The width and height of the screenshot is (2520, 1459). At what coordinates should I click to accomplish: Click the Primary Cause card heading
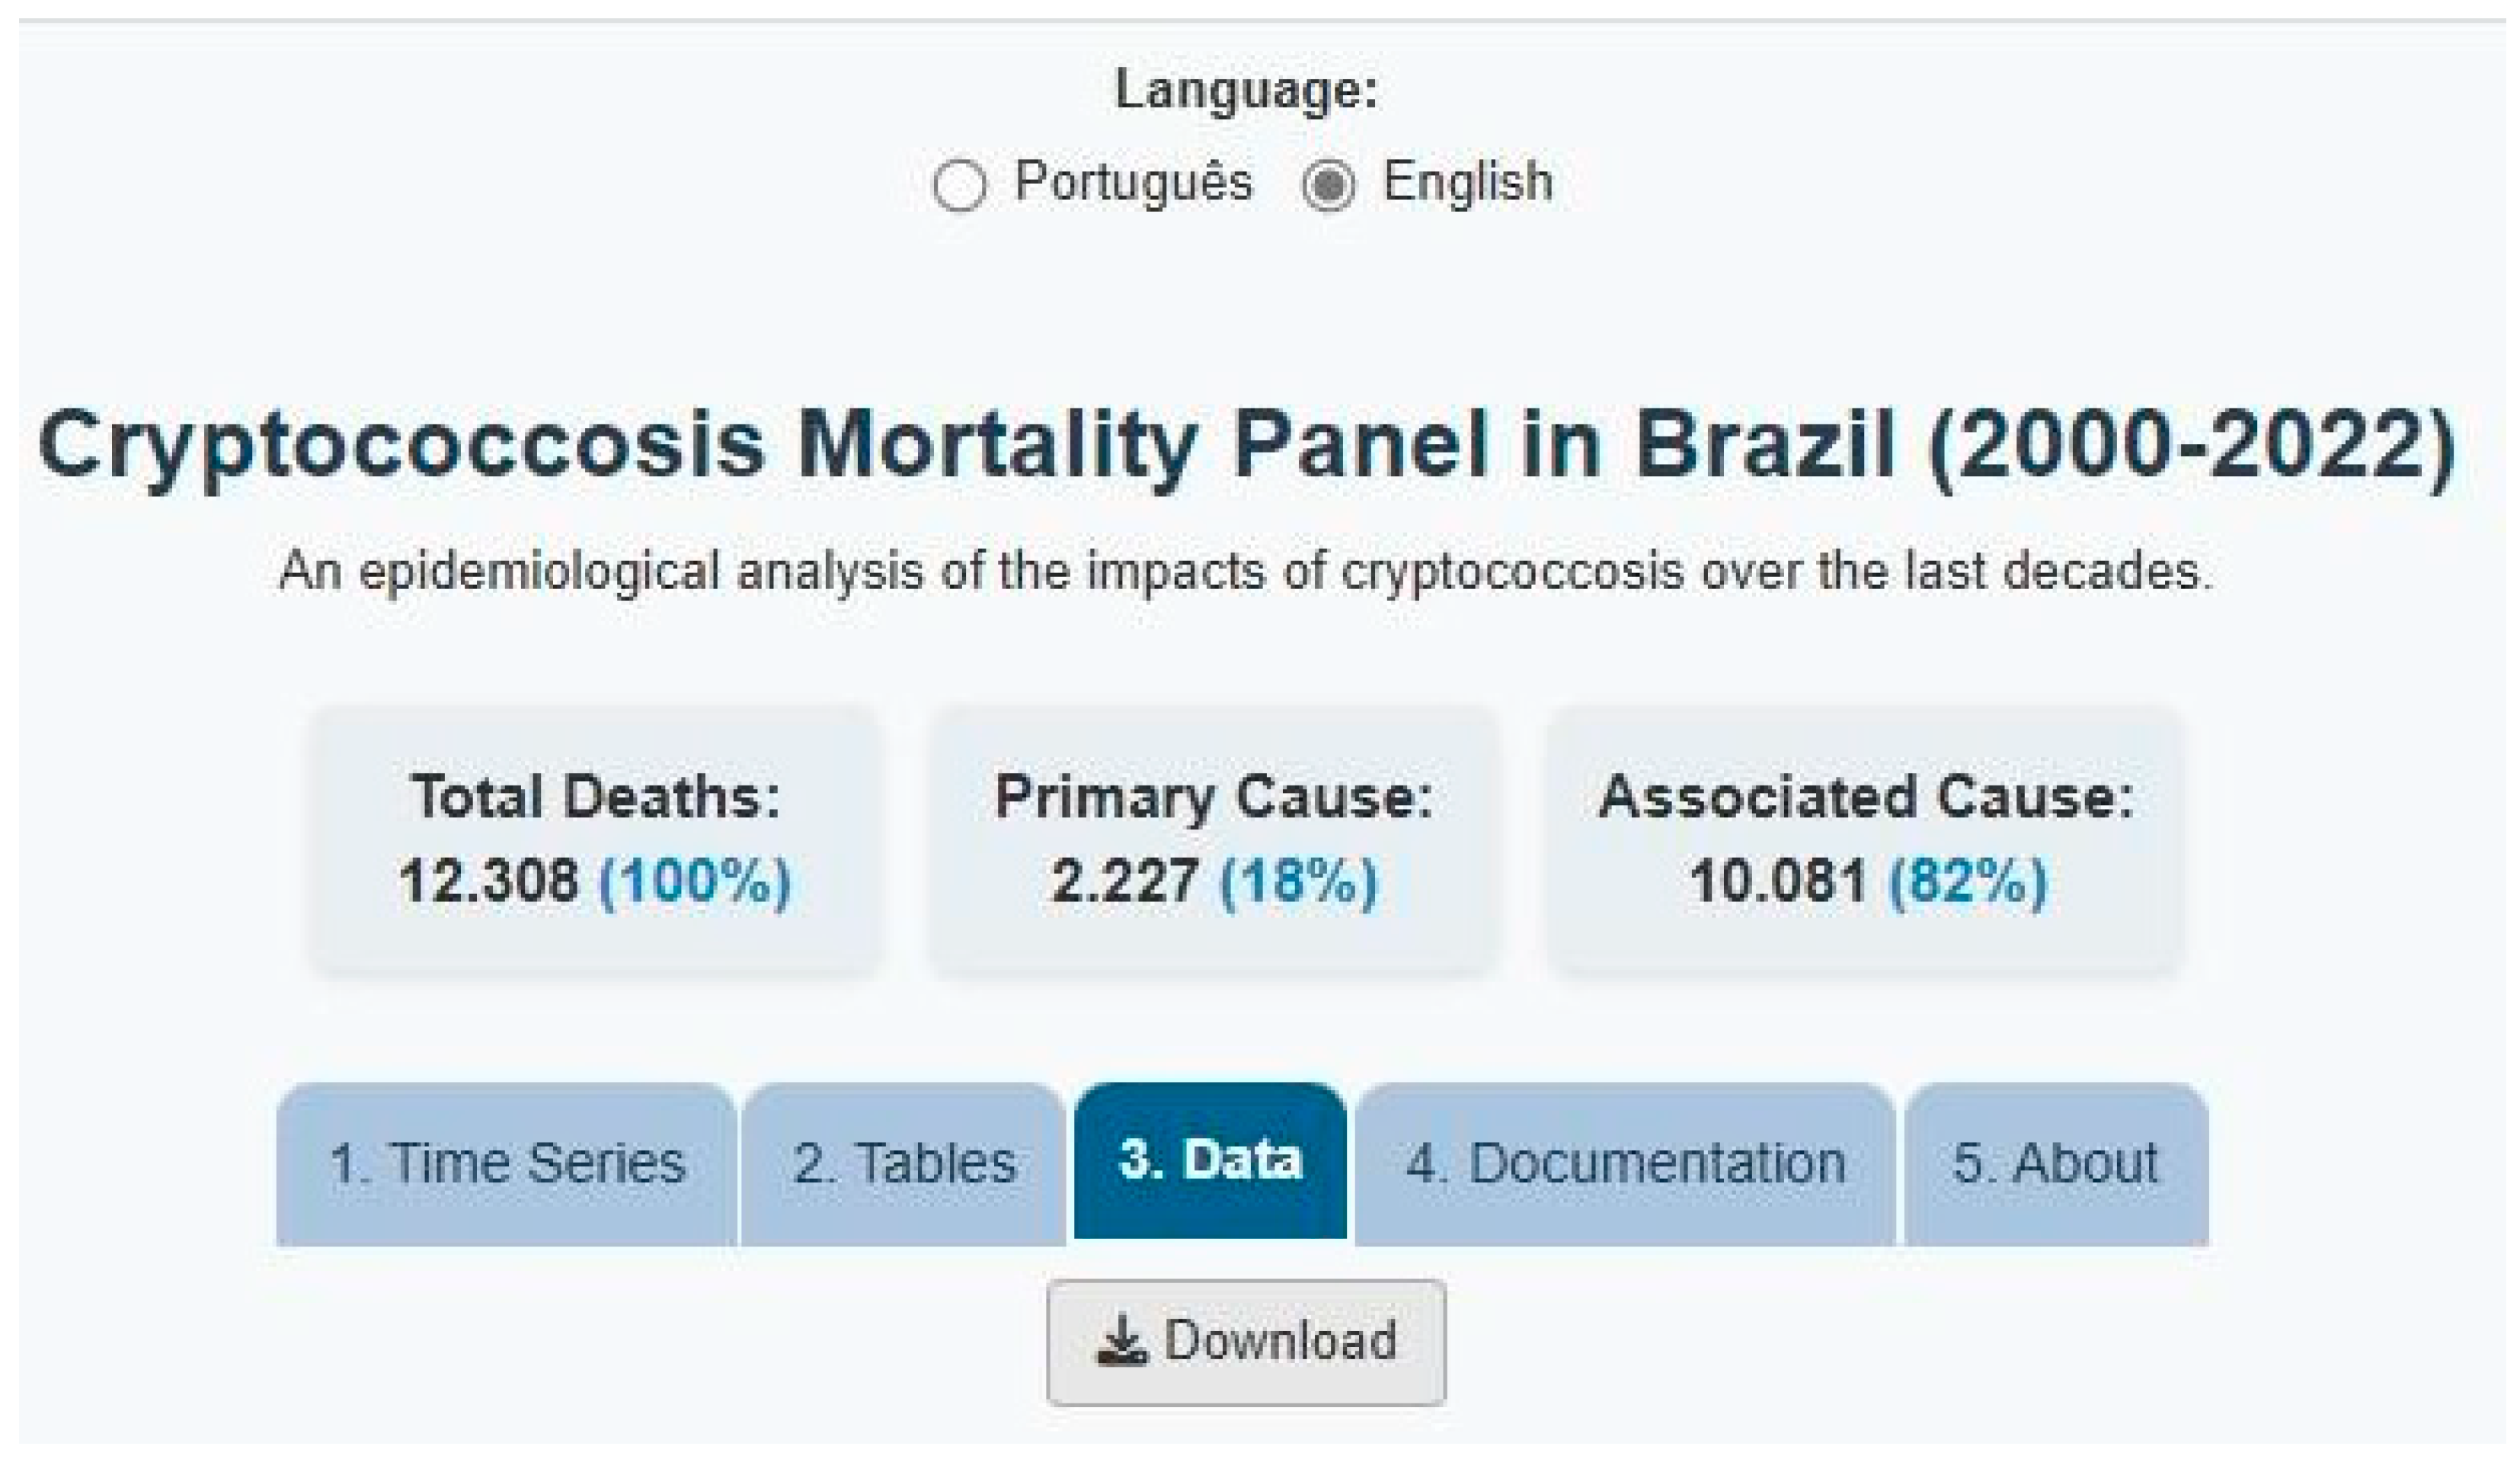click(1214, 798)
